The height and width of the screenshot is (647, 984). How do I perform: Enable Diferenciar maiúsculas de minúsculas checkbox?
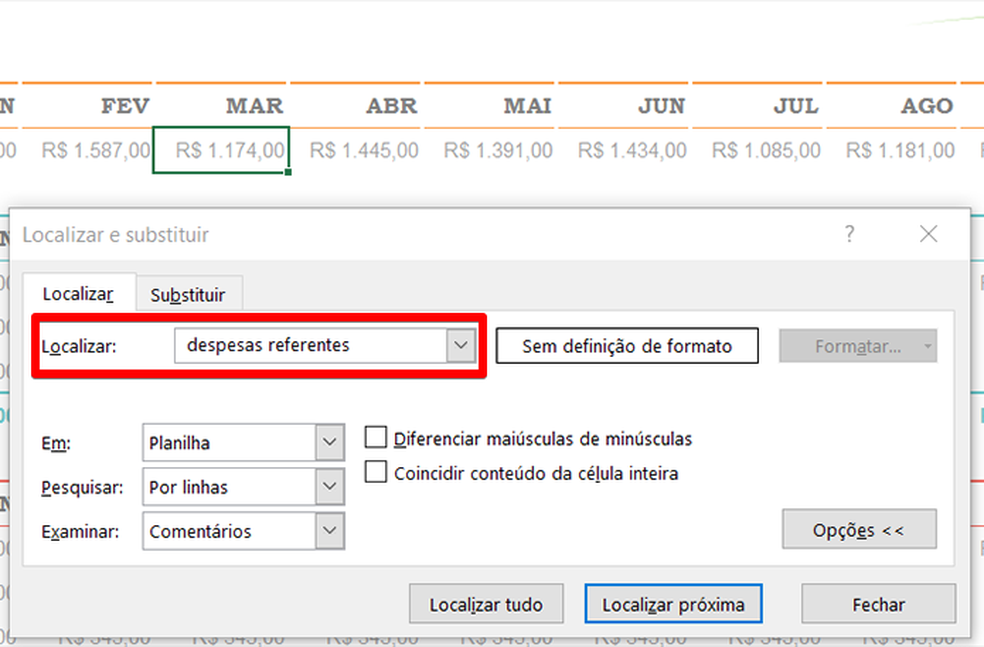tap(376, 437)
